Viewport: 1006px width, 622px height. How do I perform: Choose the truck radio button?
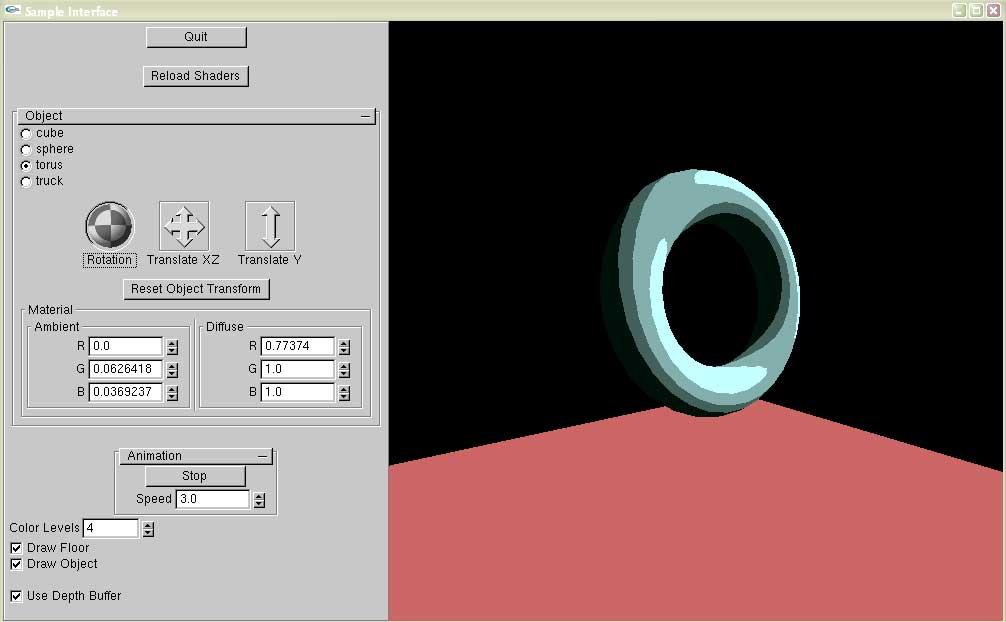[x=26, y=181]
